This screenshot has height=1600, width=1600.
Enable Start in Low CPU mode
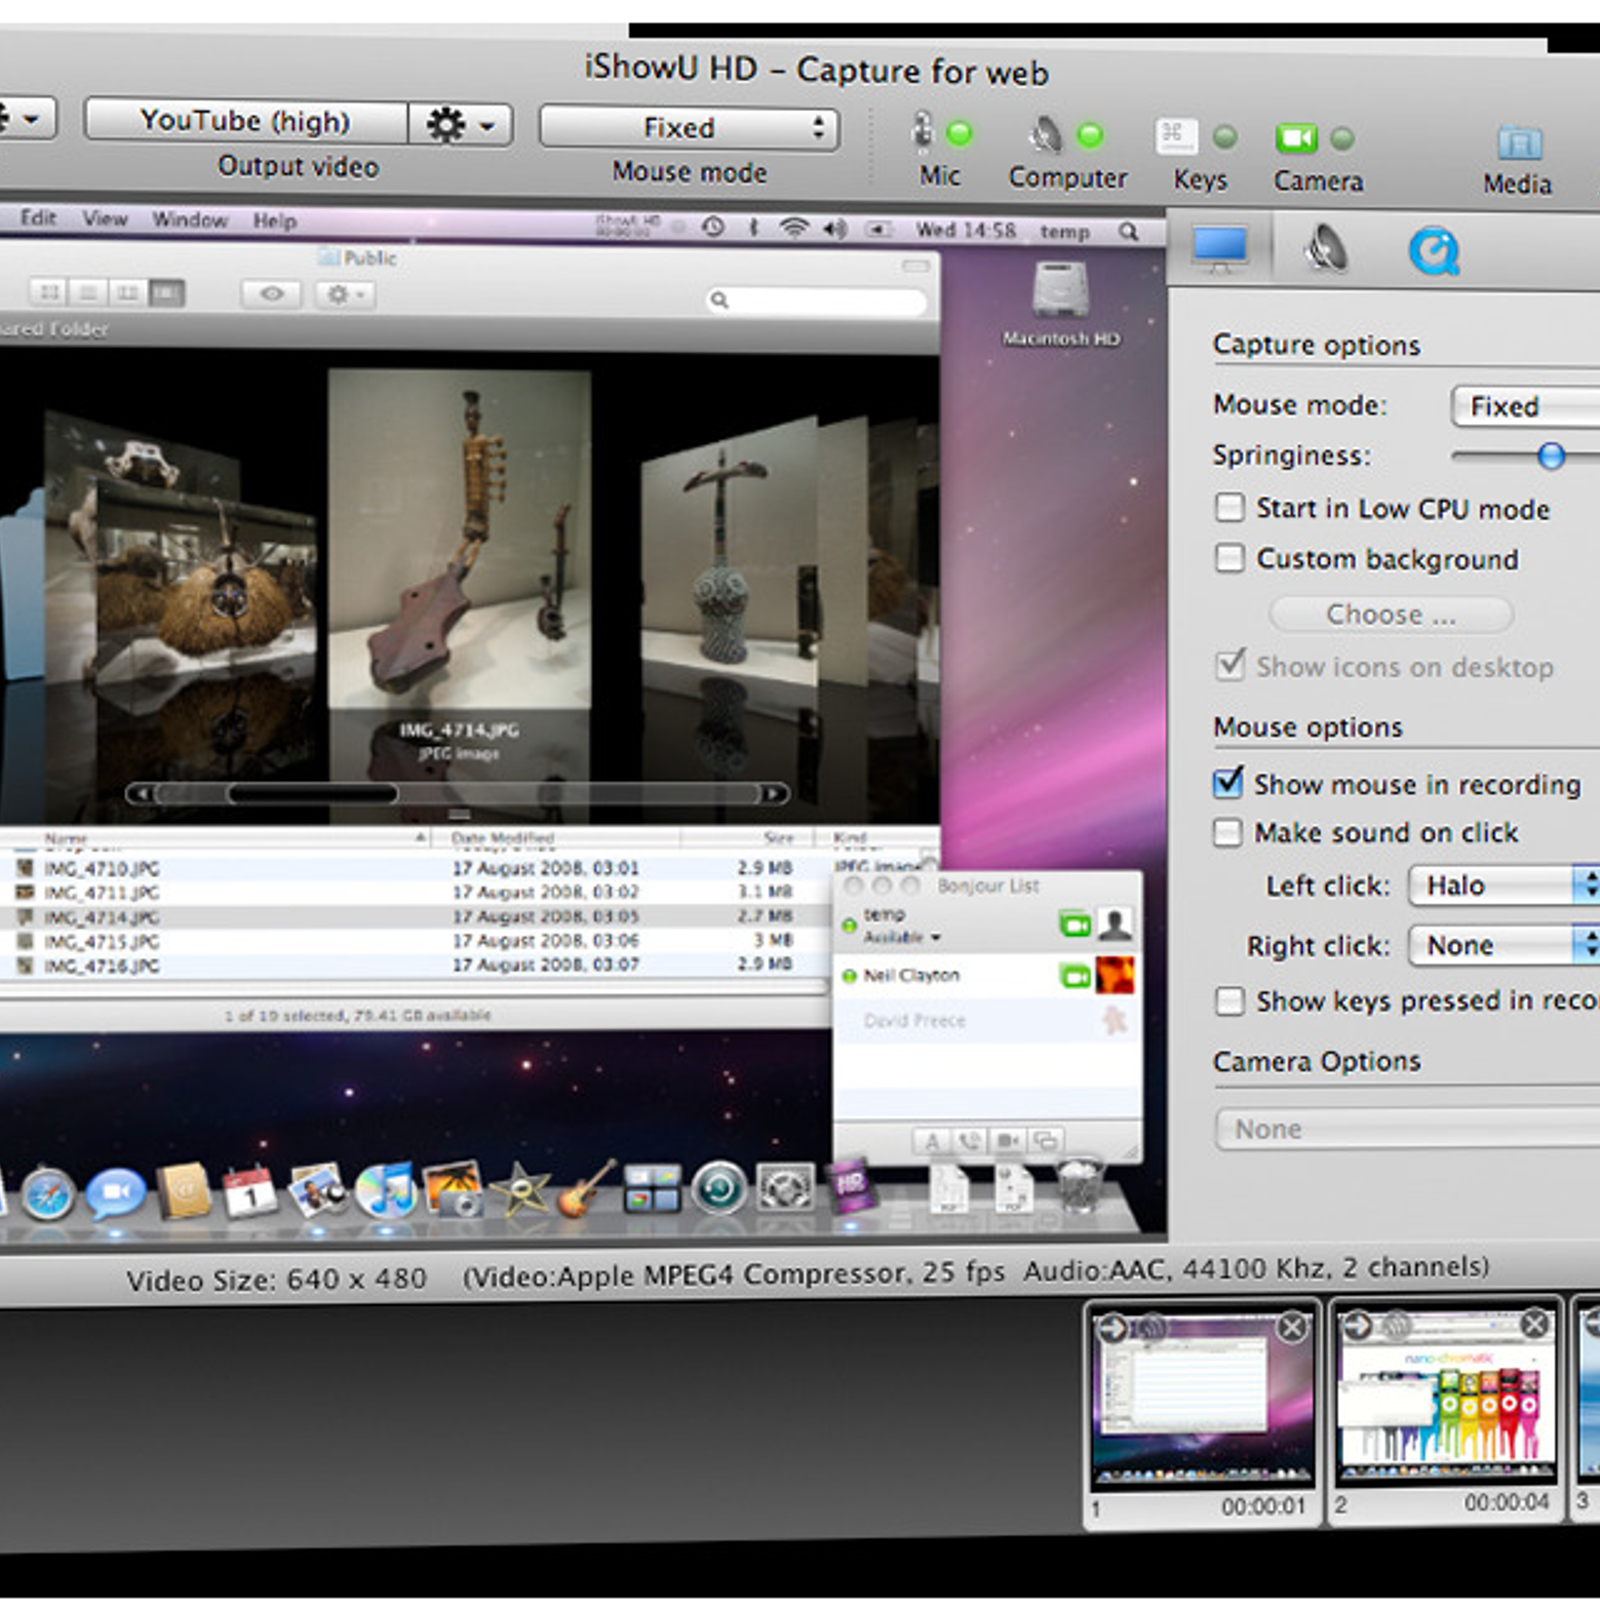1230,507
